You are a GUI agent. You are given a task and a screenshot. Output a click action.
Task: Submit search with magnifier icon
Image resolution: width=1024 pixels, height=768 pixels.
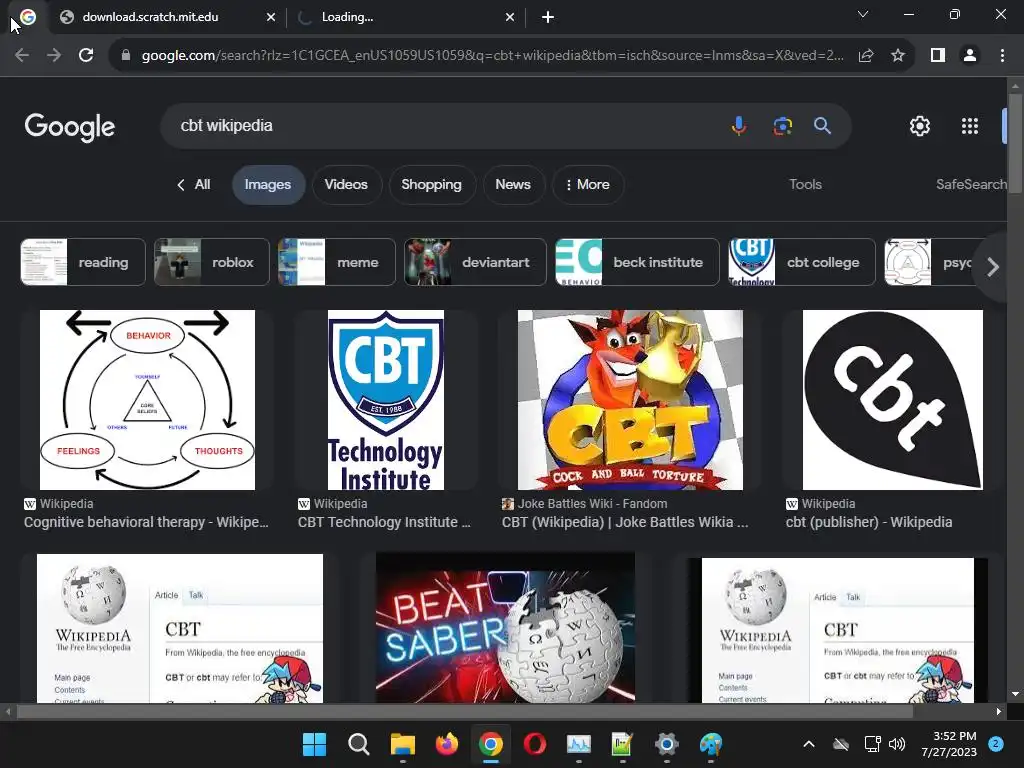click(x=822, y=125)
